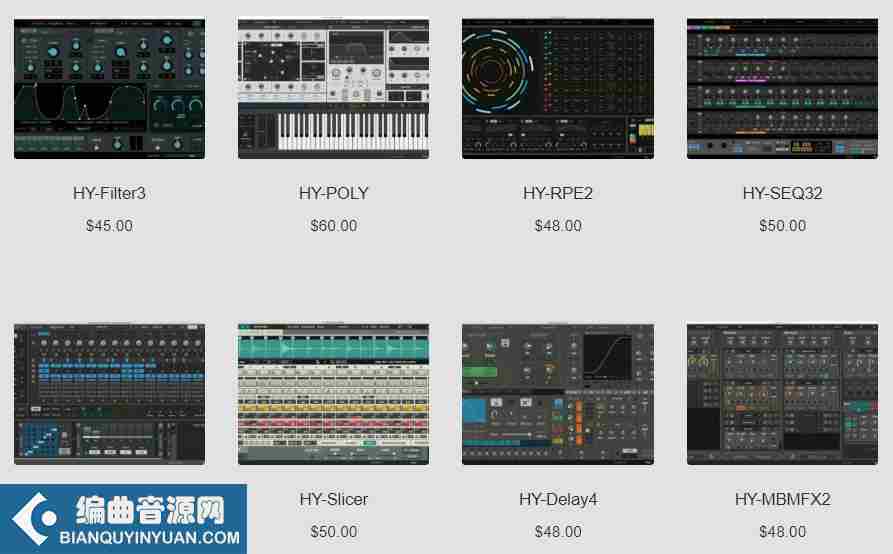Open the HY-Filter3 product thumbnail
This screenshot has height=554, width=893.
click(109, 89)
